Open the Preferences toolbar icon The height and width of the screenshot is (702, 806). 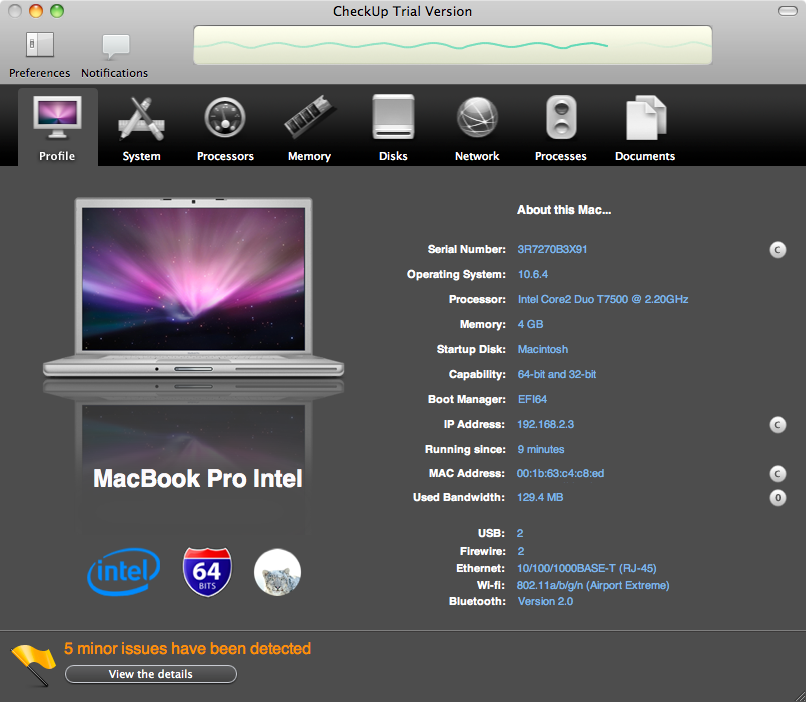(x=40, y=45)
